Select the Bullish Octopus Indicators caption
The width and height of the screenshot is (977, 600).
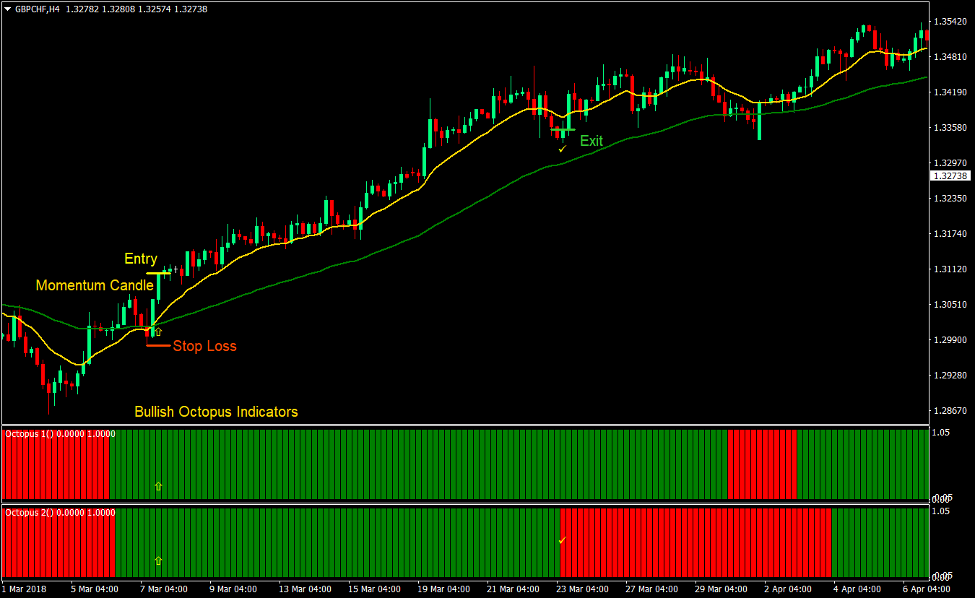(216, 411)
